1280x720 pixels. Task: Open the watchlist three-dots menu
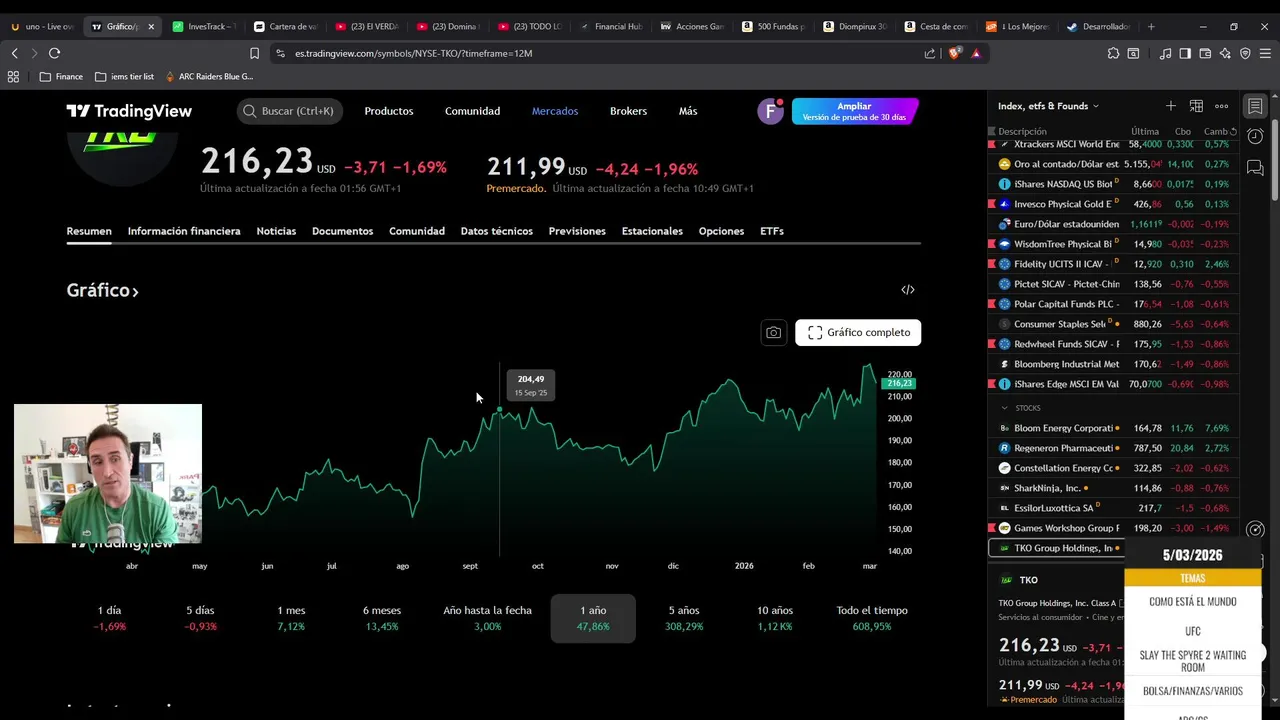click(x=1221, y=106)
